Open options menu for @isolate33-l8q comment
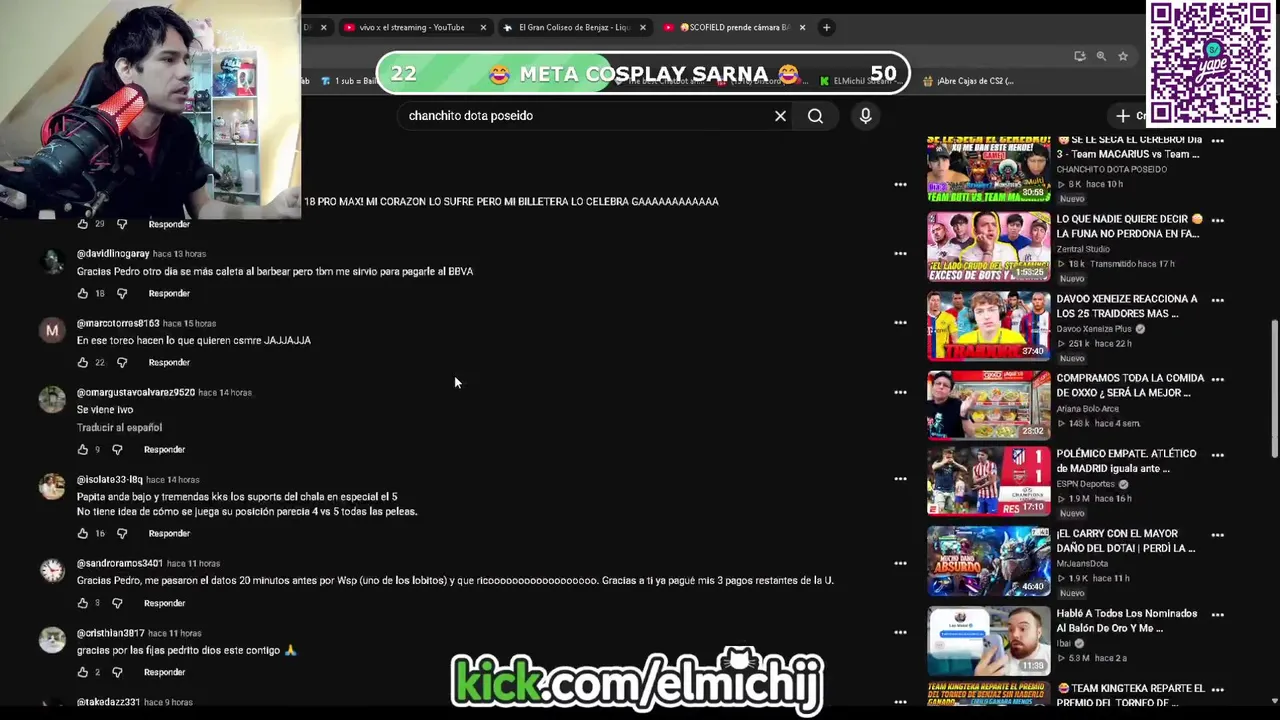Screen dimensions: 1280x720 pos(900,479)
